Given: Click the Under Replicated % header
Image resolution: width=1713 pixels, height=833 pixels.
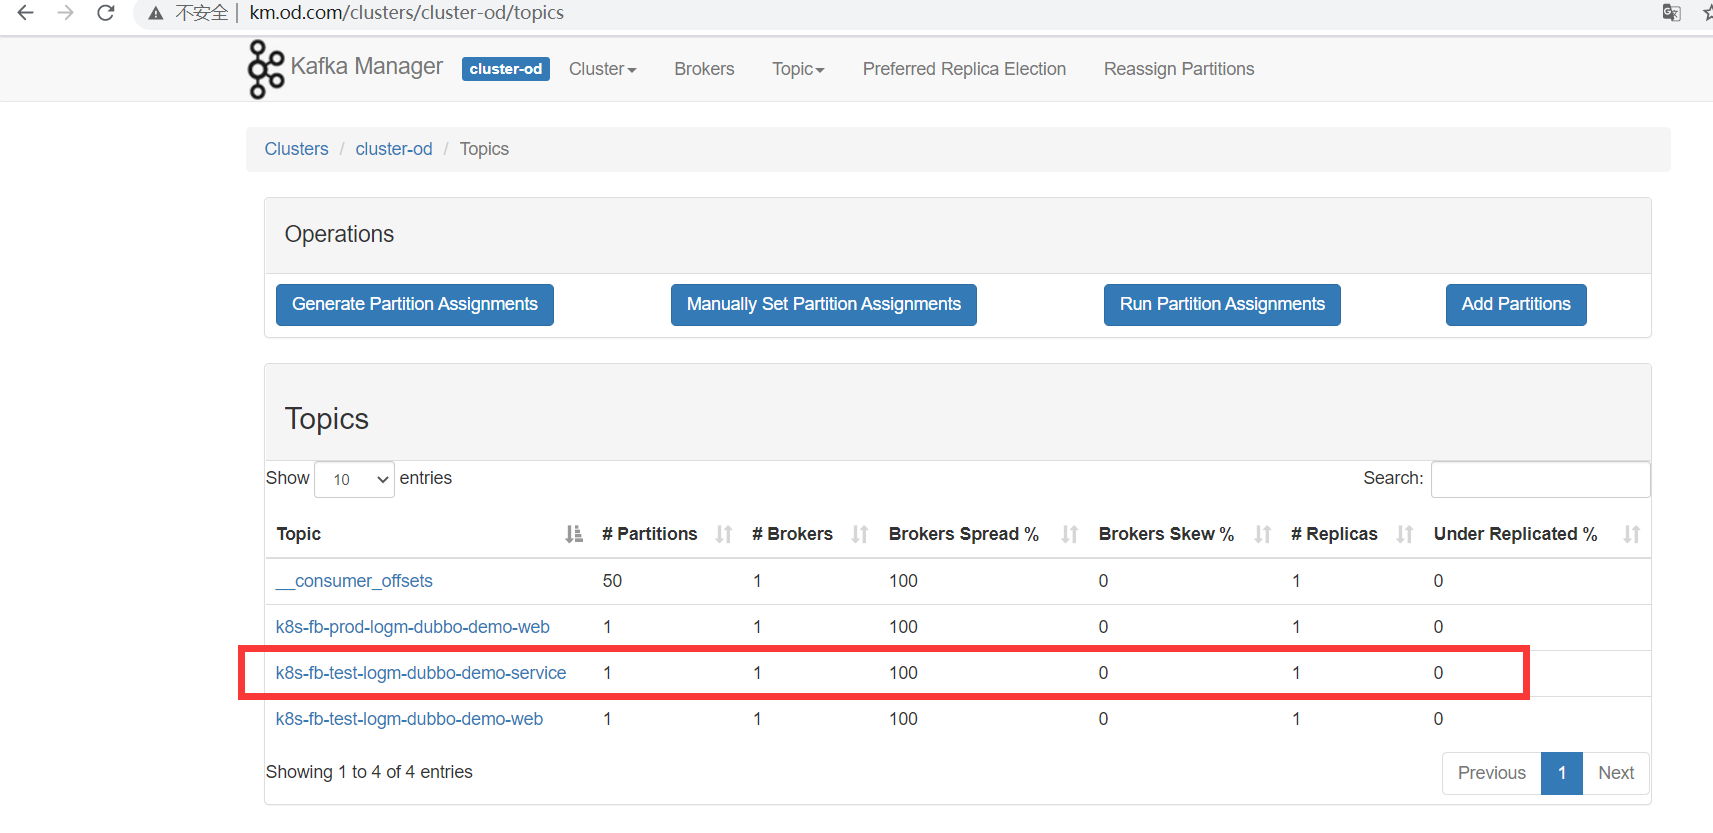Looking at the screenshot, I should tap(1515, 534).
